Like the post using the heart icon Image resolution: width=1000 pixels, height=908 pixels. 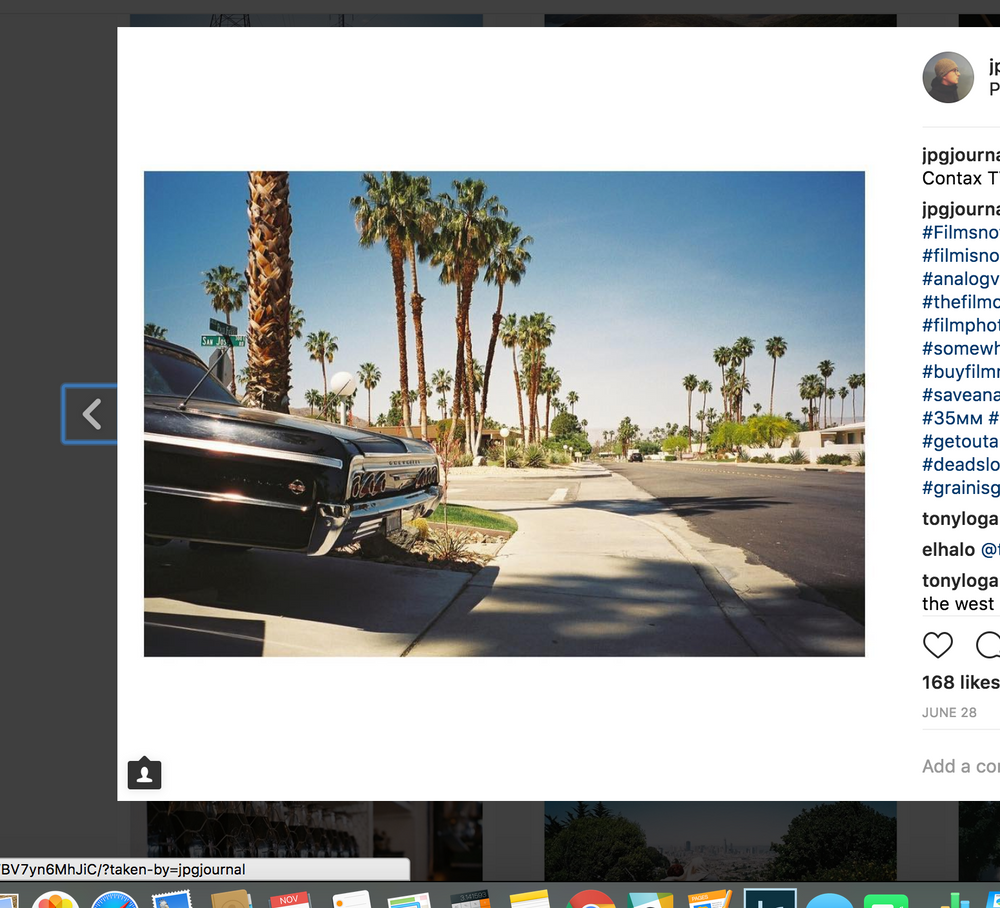click(x=938, y=646)
